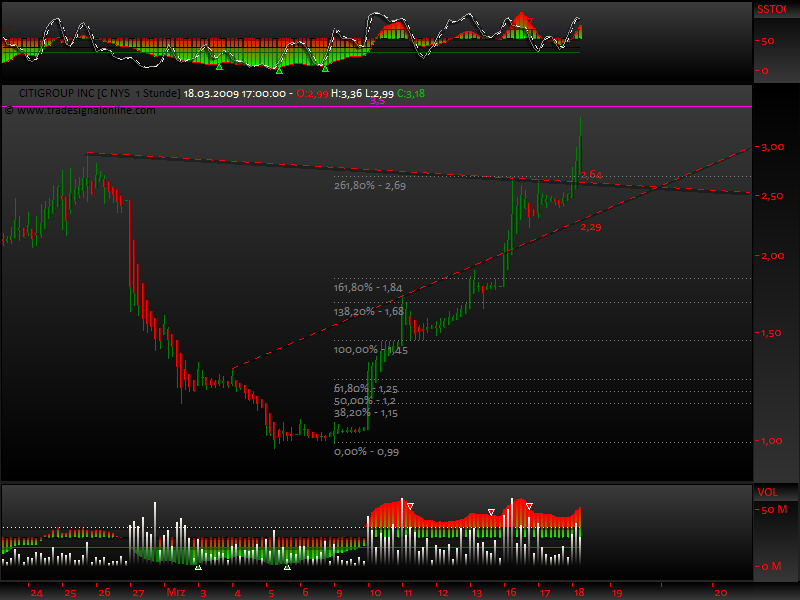Screen dimensions: 800x600
Task: Click the red 2,29 trendline value
Action: coord(591,227)
